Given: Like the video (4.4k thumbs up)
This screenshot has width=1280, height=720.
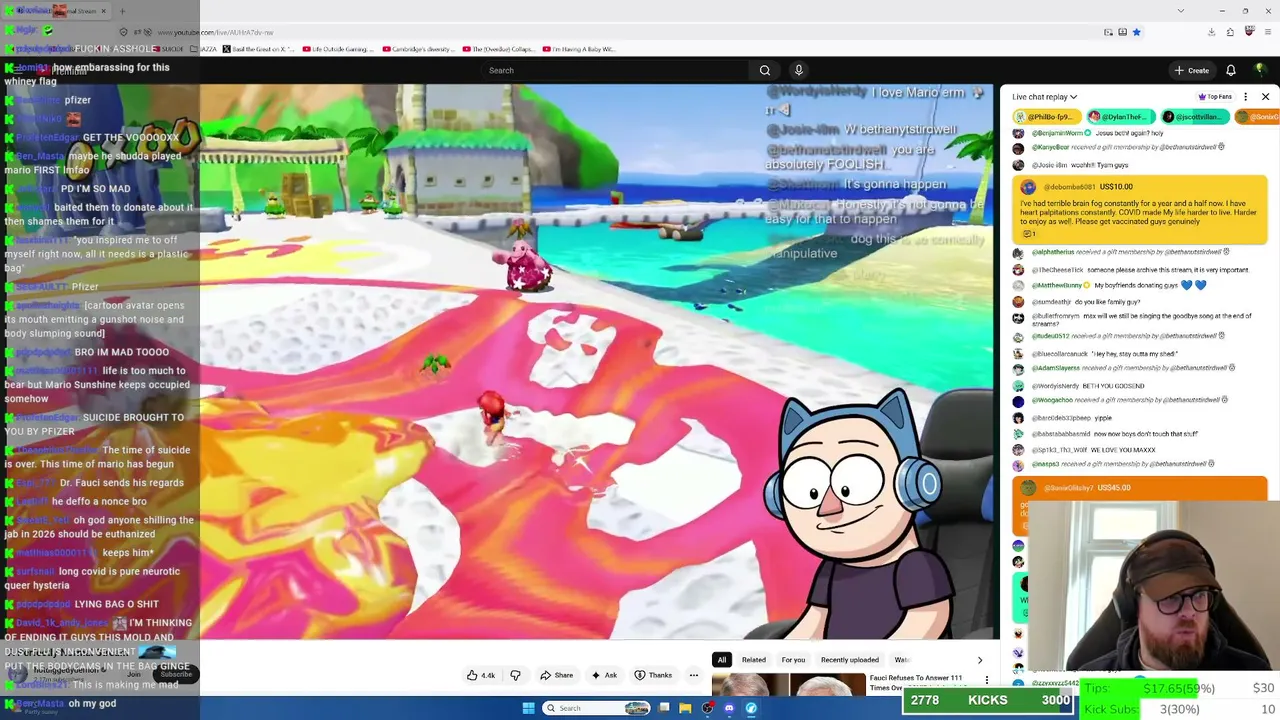Looking at the screenshot, I should click(x=481, y=675).
